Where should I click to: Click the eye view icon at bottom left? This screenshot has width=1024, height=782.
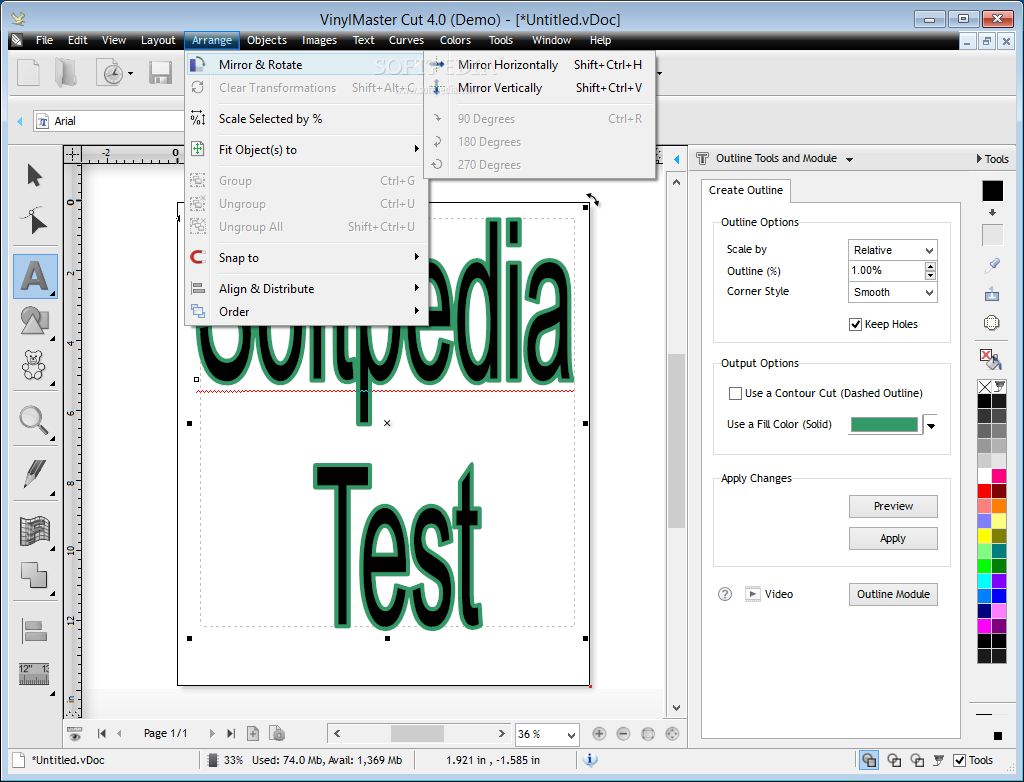[x=74, y=734]
